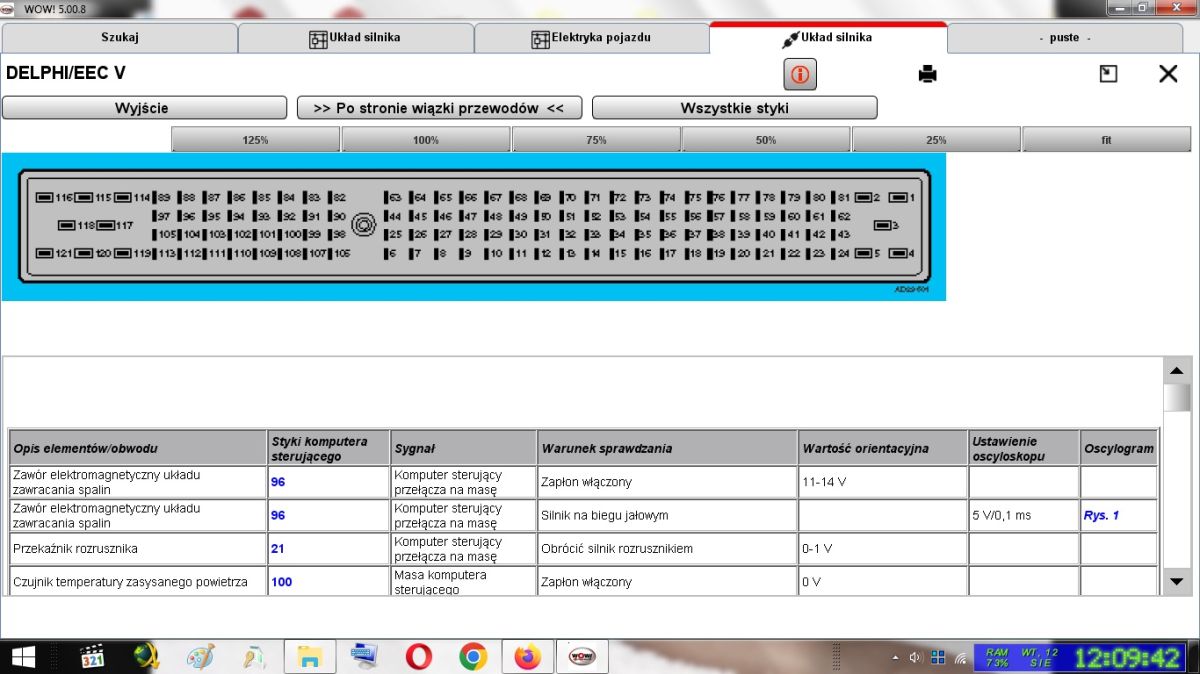Set zoom to 50%
The width and height of the screenshot is (1200, 674).
click(x=766, y=140)
